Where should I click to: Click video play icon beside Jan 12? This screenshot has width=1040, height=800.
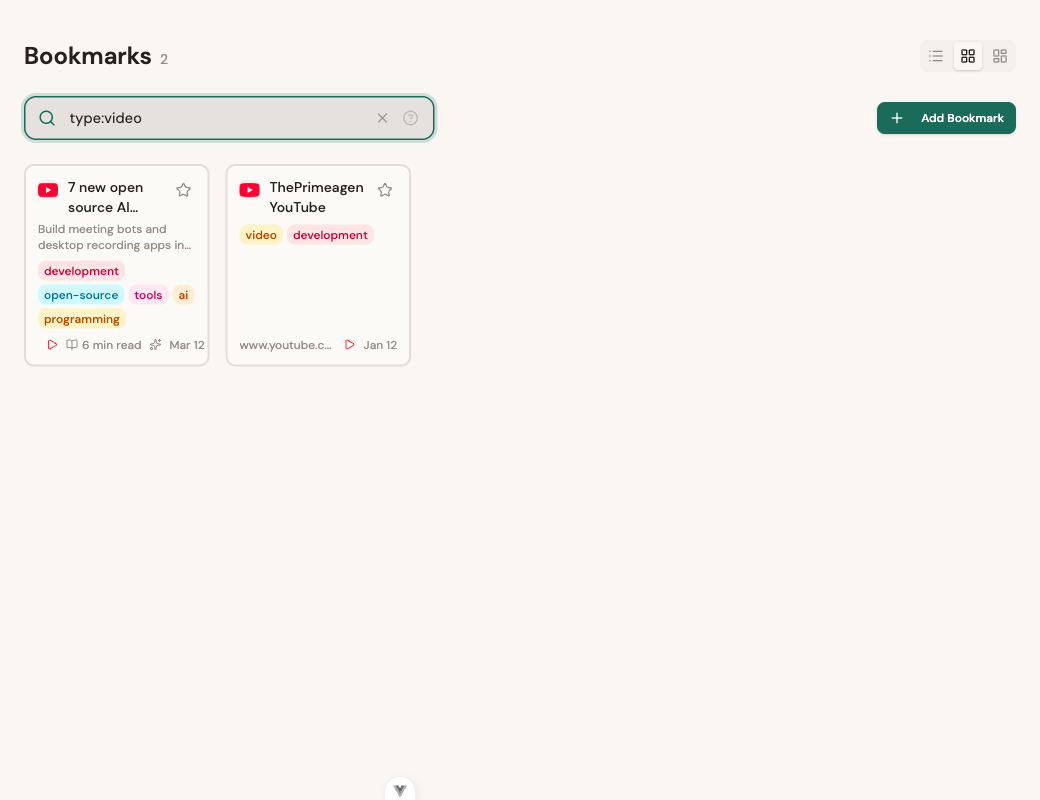[350, 345]
